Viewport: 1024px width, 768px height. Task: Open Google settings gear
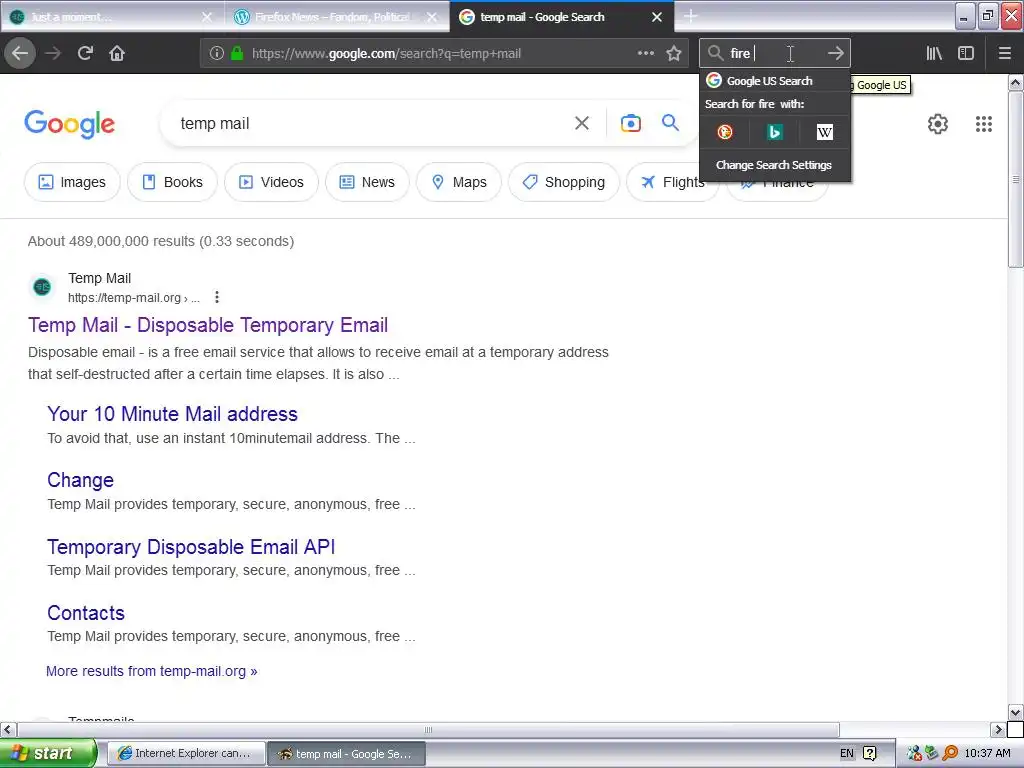click(x=937, y=124)
